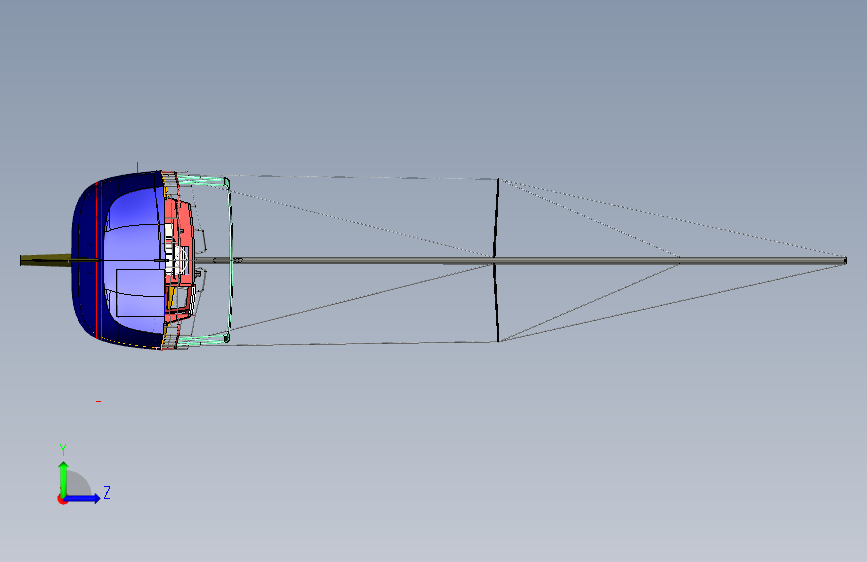This screenshot has width=867, height=562.
Task: Select the masthead tip at far right
Action: 845,260
